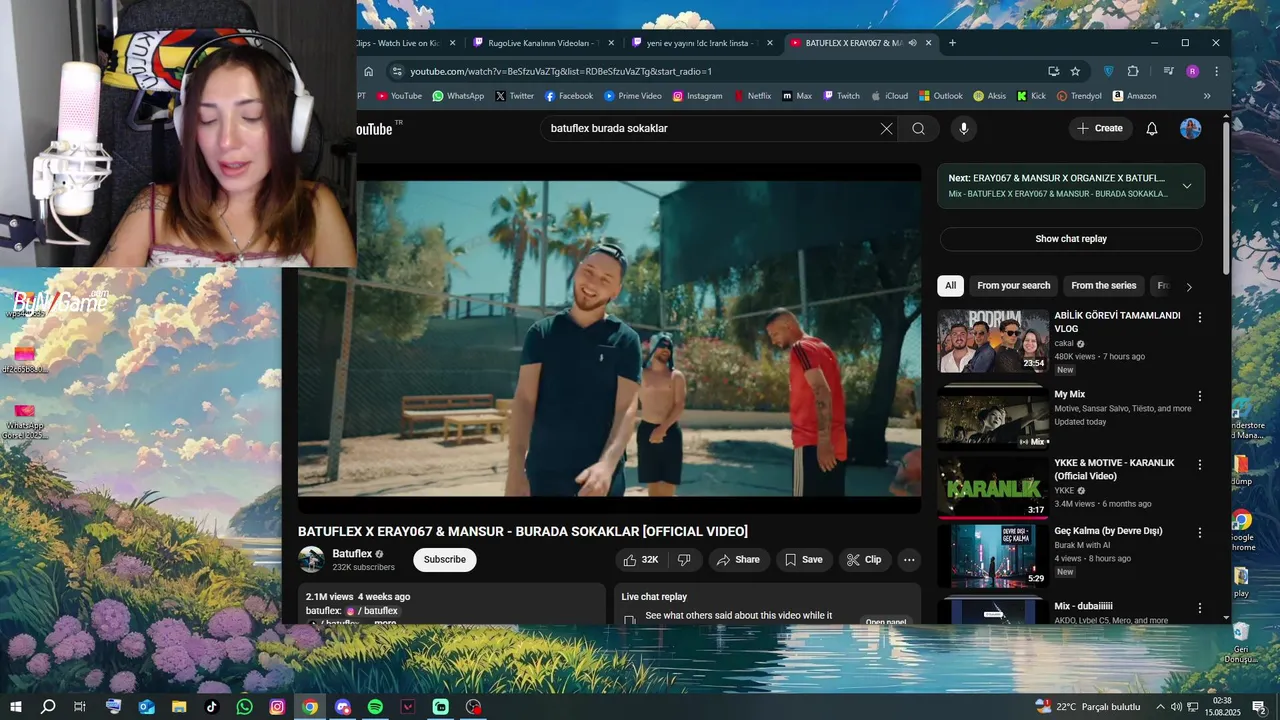1280x720 pixels.
Task: Click Show chat replay
Action: coord(1071,239)
